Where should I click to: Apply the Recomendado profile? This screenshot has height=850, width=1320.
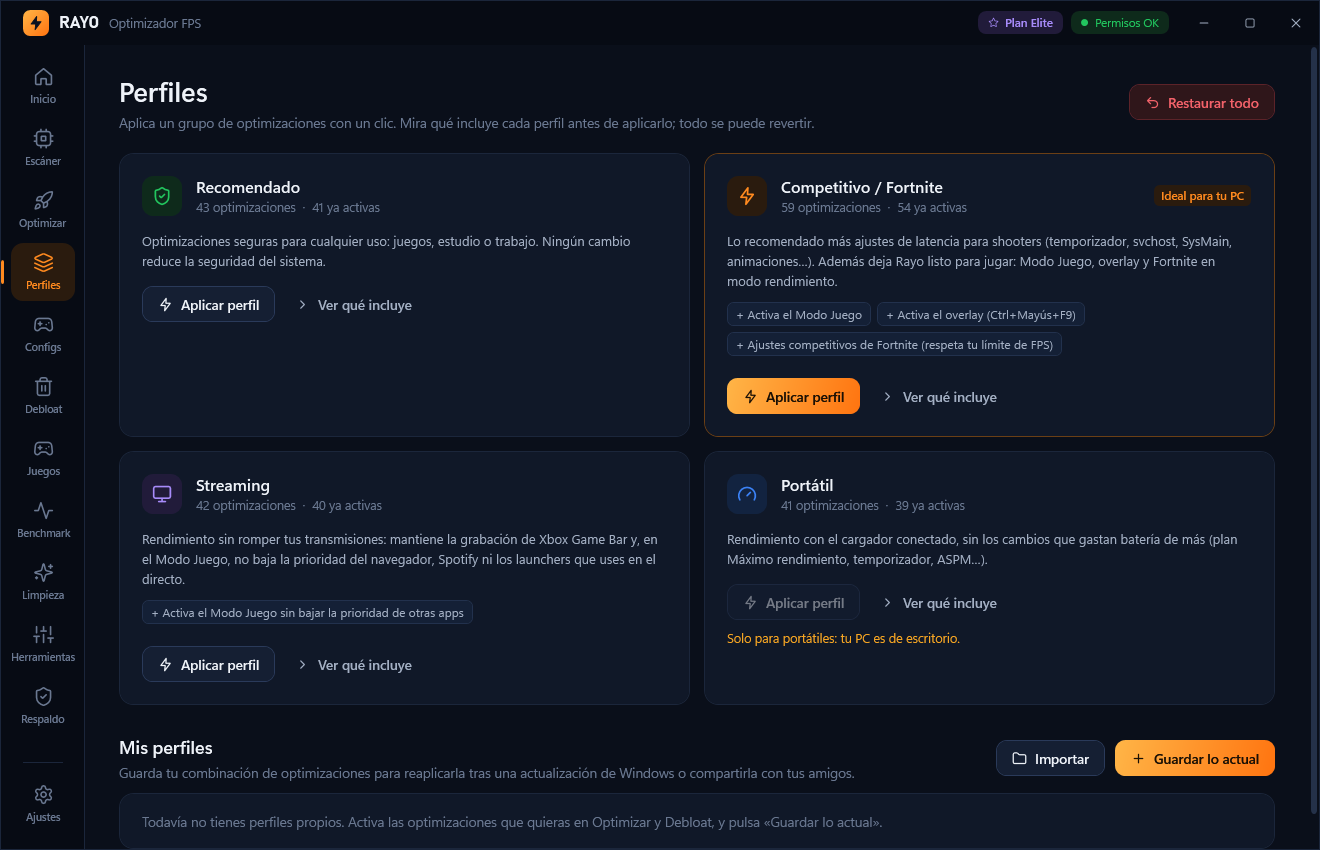point(208,305)
